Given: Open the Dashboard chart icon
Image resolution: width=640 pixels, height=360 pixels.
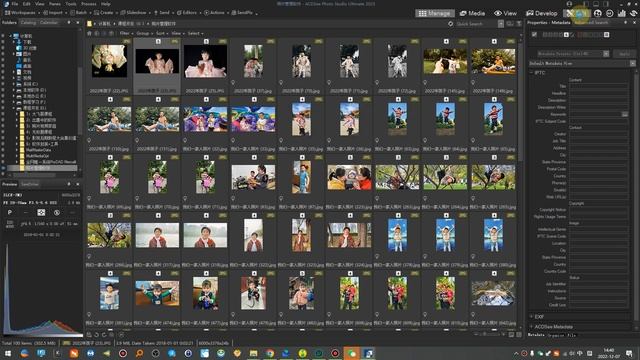Looking at the screenshot, I should [621, 13].
